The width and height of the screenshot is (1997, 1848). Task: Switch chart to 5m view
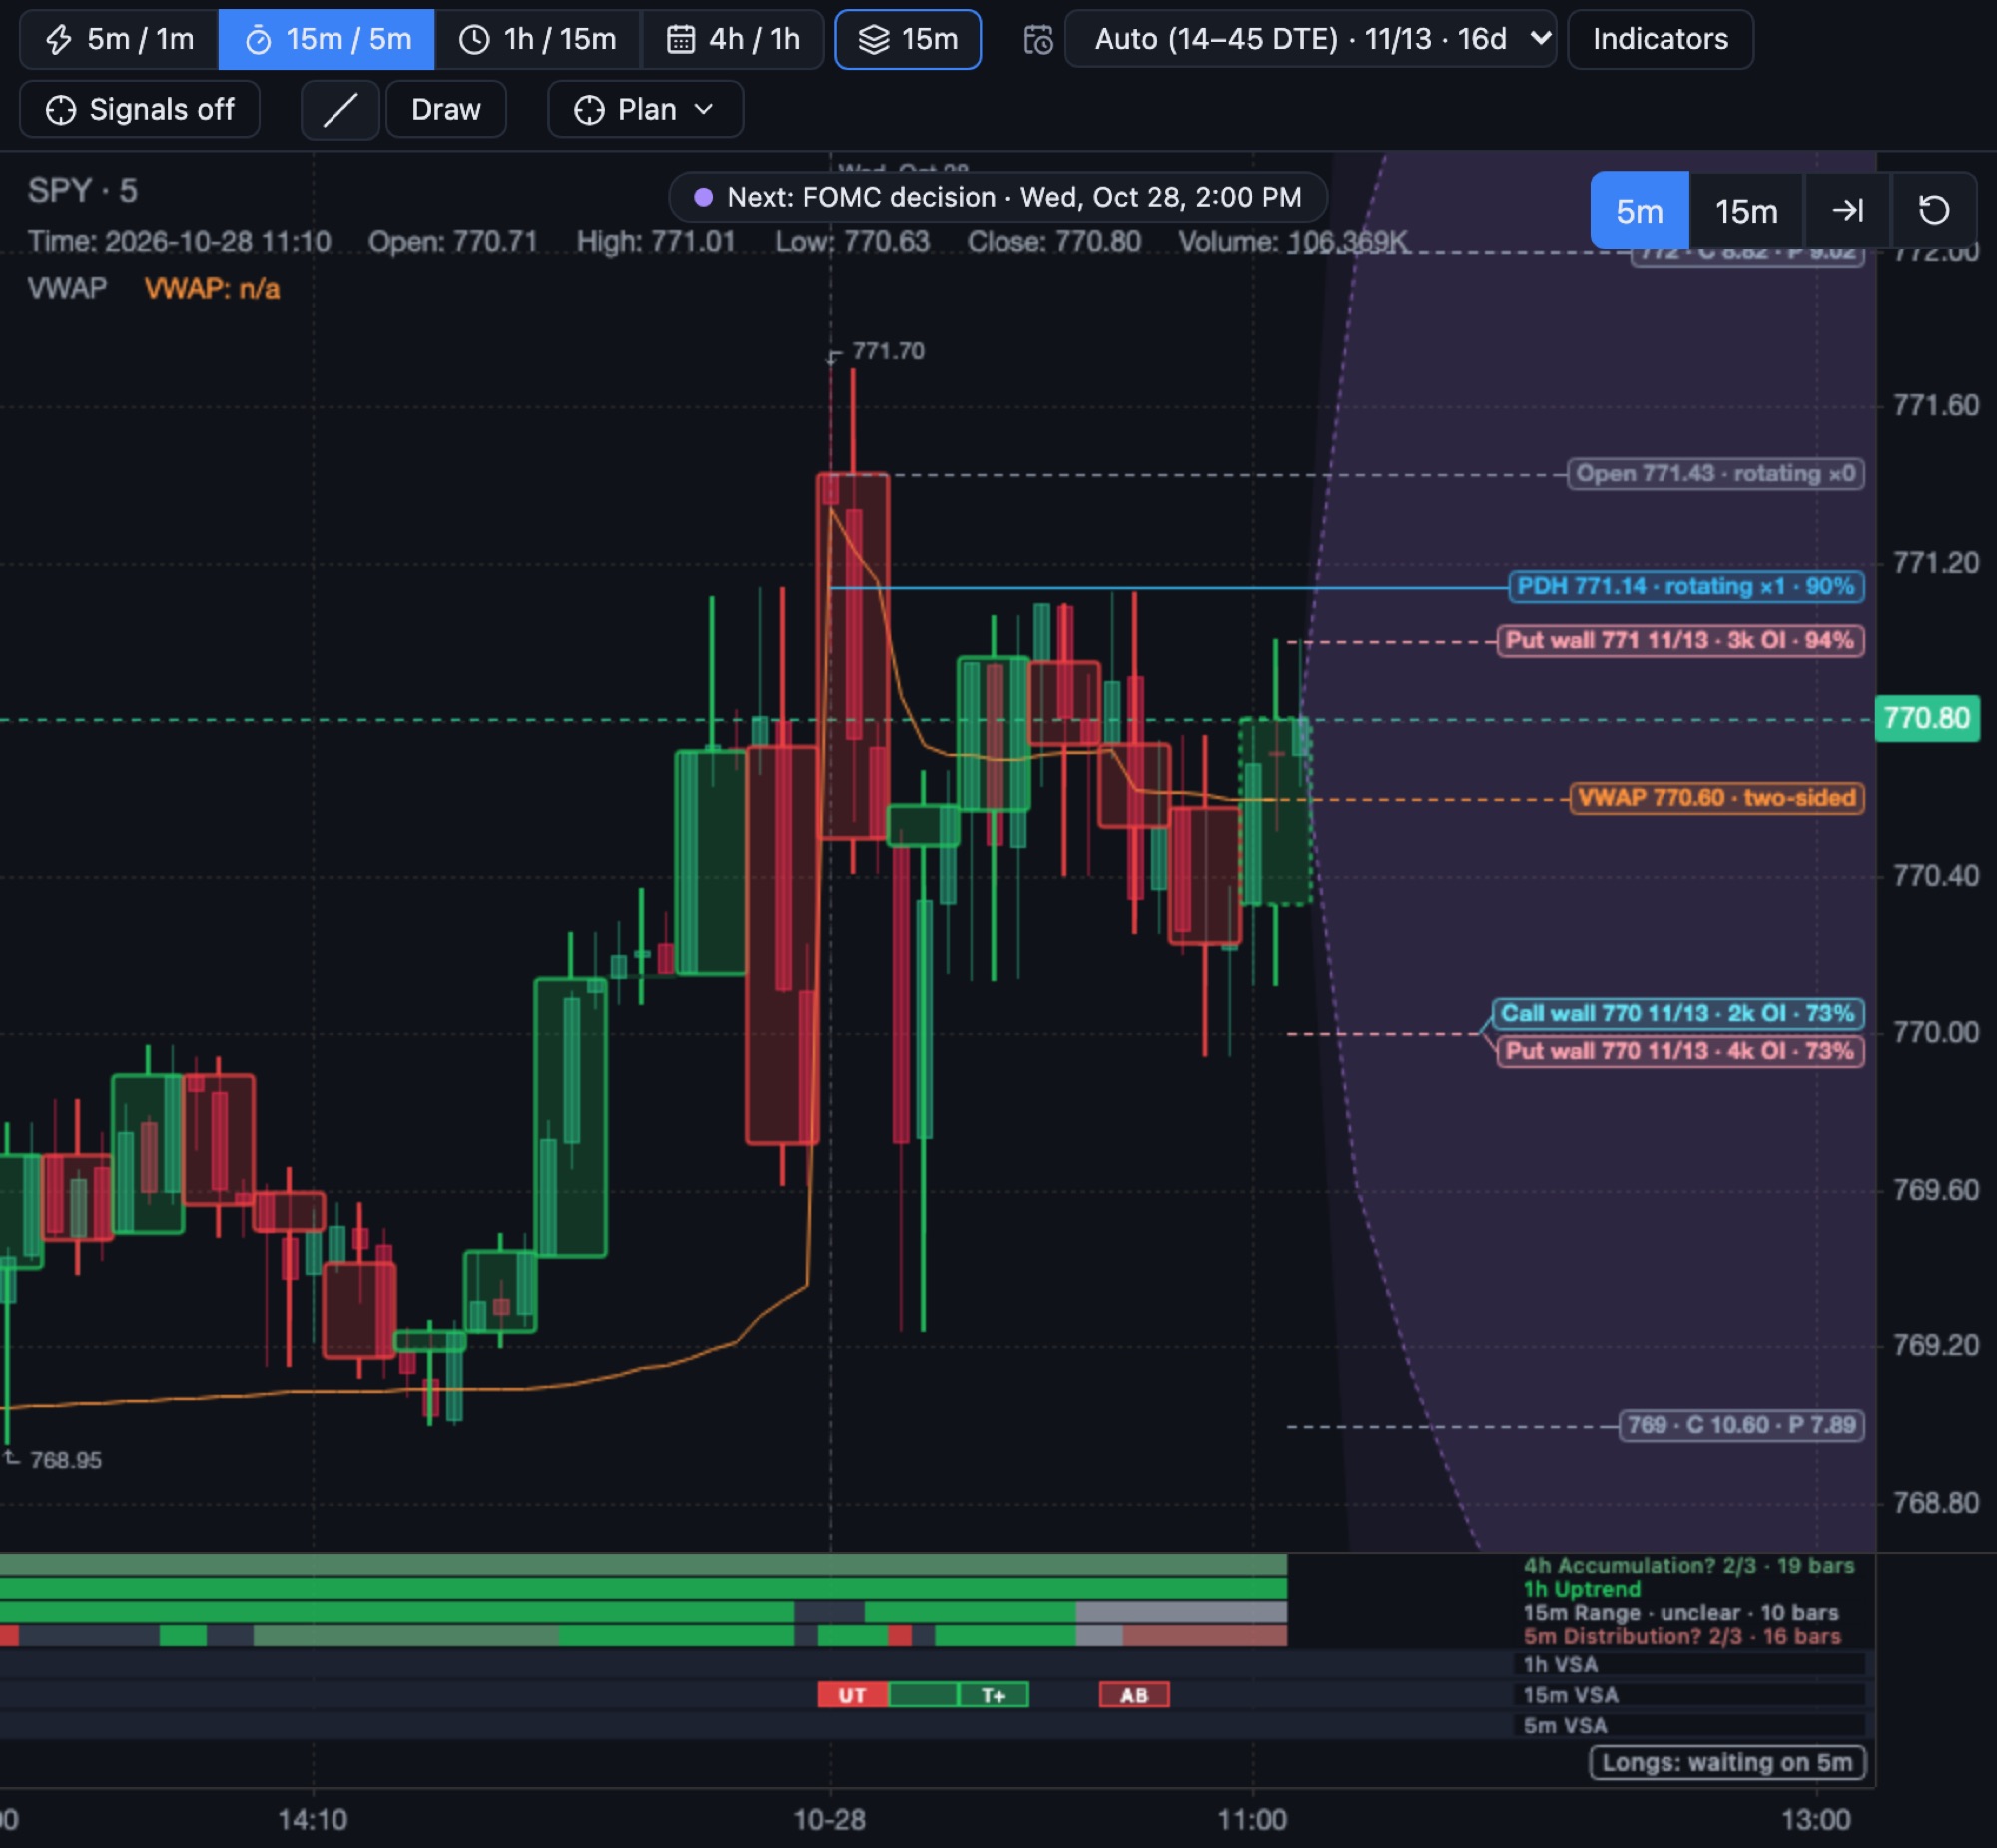pos(1639,211)
